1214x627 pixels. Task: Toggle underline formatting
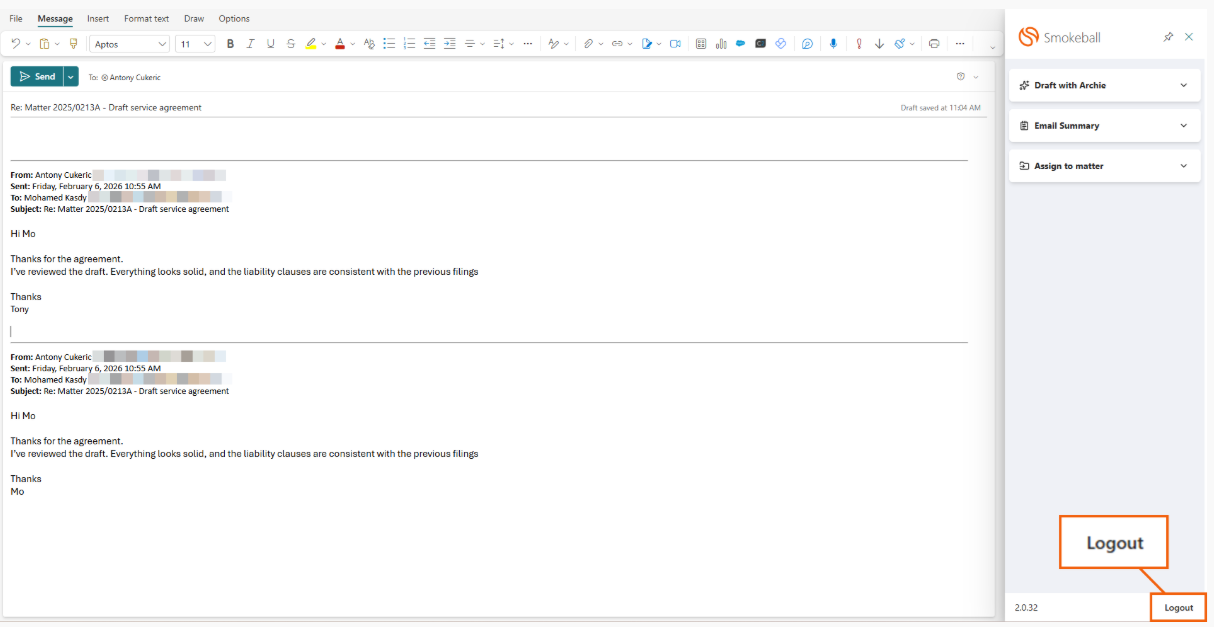point(270,44)
